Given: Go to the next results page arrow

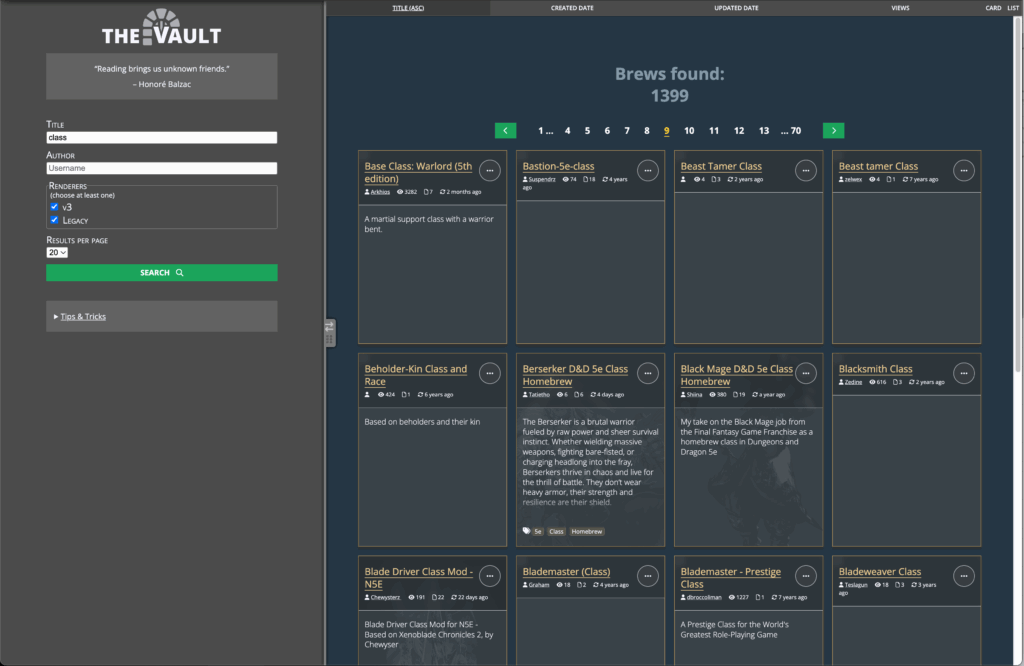Looking at the screenshot, I should click(x=833, y=130).
